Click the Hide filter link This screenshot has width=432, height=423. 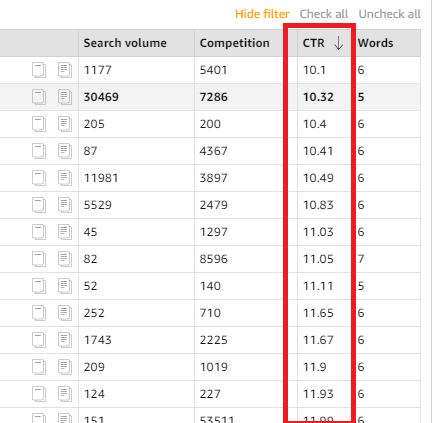coord(262,14)
